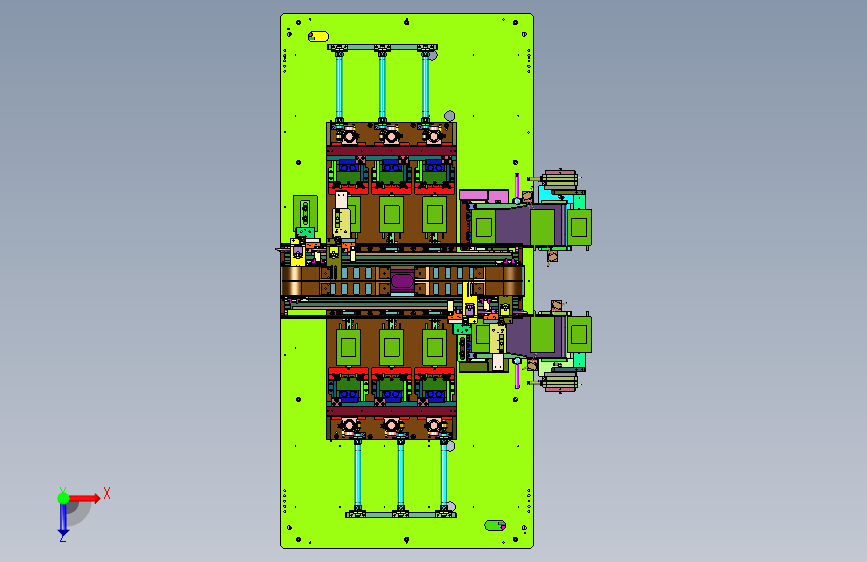
Task: Select the pink block beside the upper station
Action: (x=484, y=196)
